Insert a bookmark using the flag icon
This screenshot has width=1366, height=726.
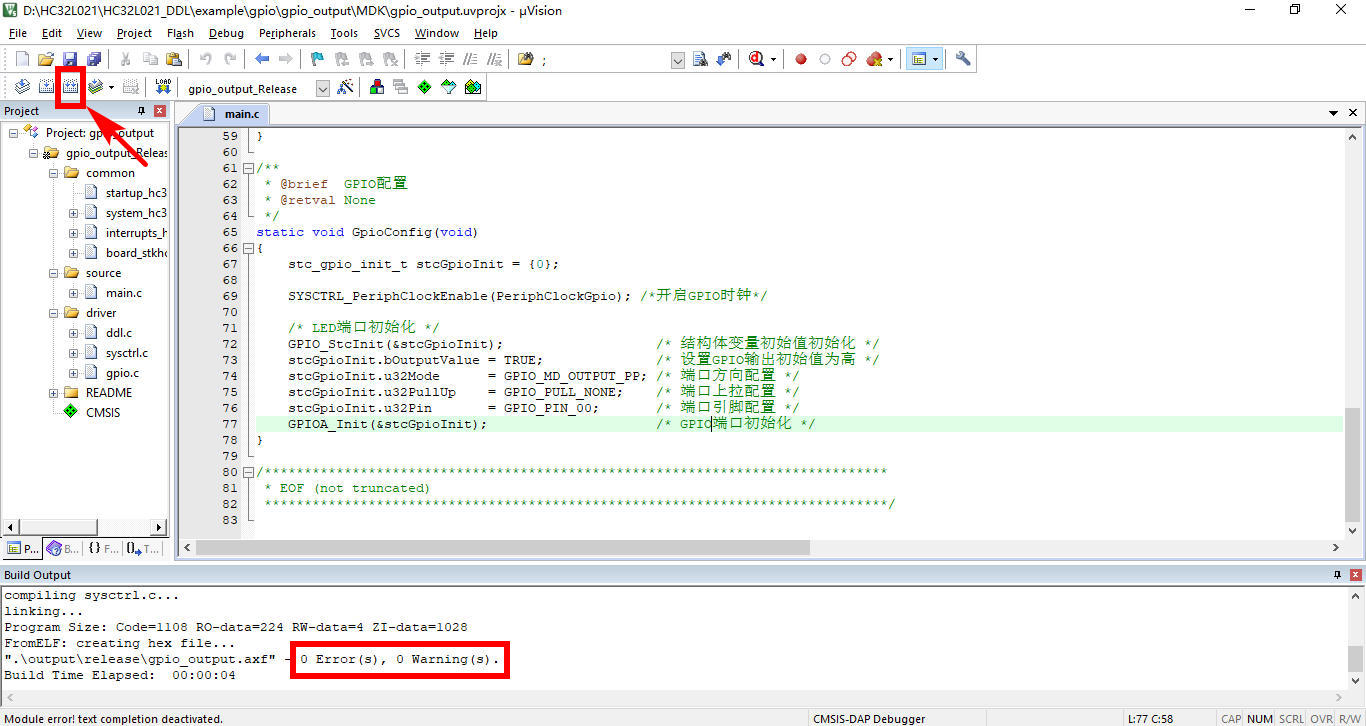coord(317,59)
